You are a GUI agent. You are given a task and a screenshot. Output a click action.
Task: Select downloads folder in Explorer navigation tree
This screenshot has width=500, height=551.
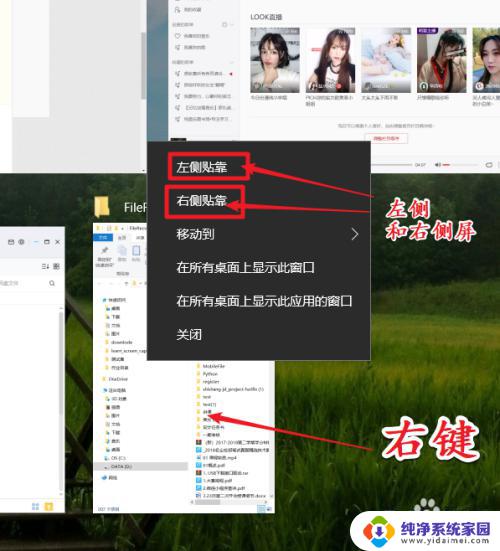[119, 342]
